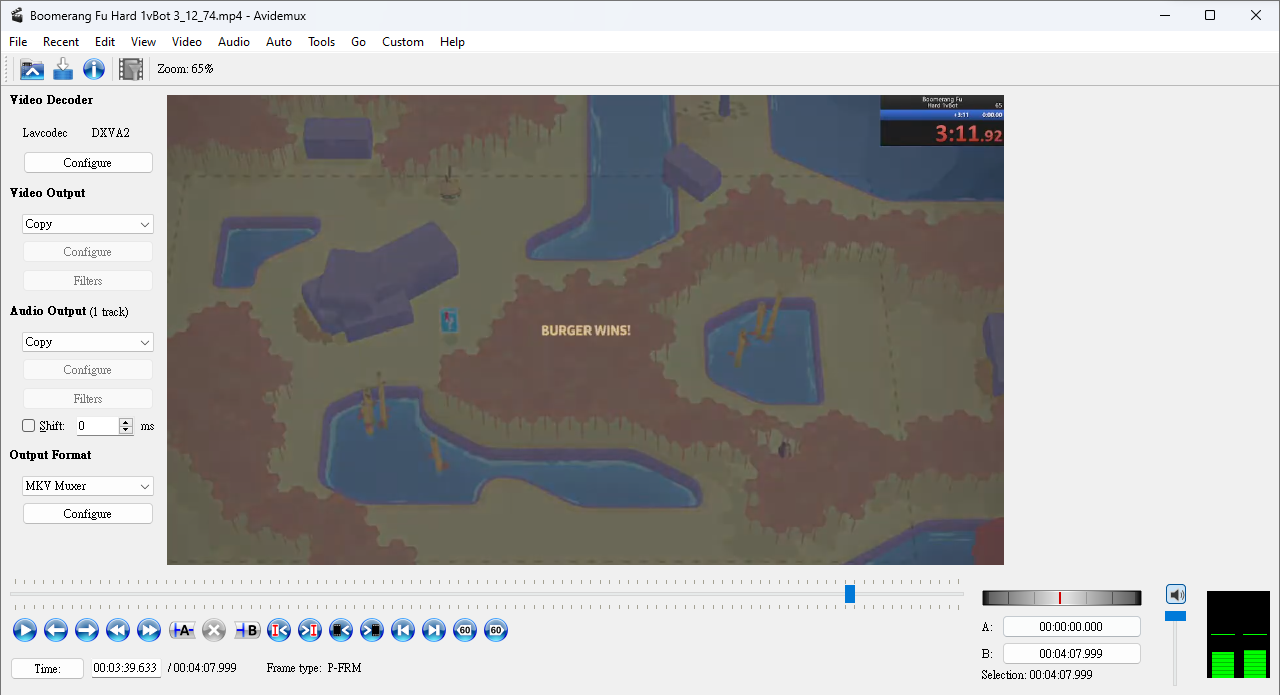Click the fast-forward double-arrow button

click(x=149, y=630)
